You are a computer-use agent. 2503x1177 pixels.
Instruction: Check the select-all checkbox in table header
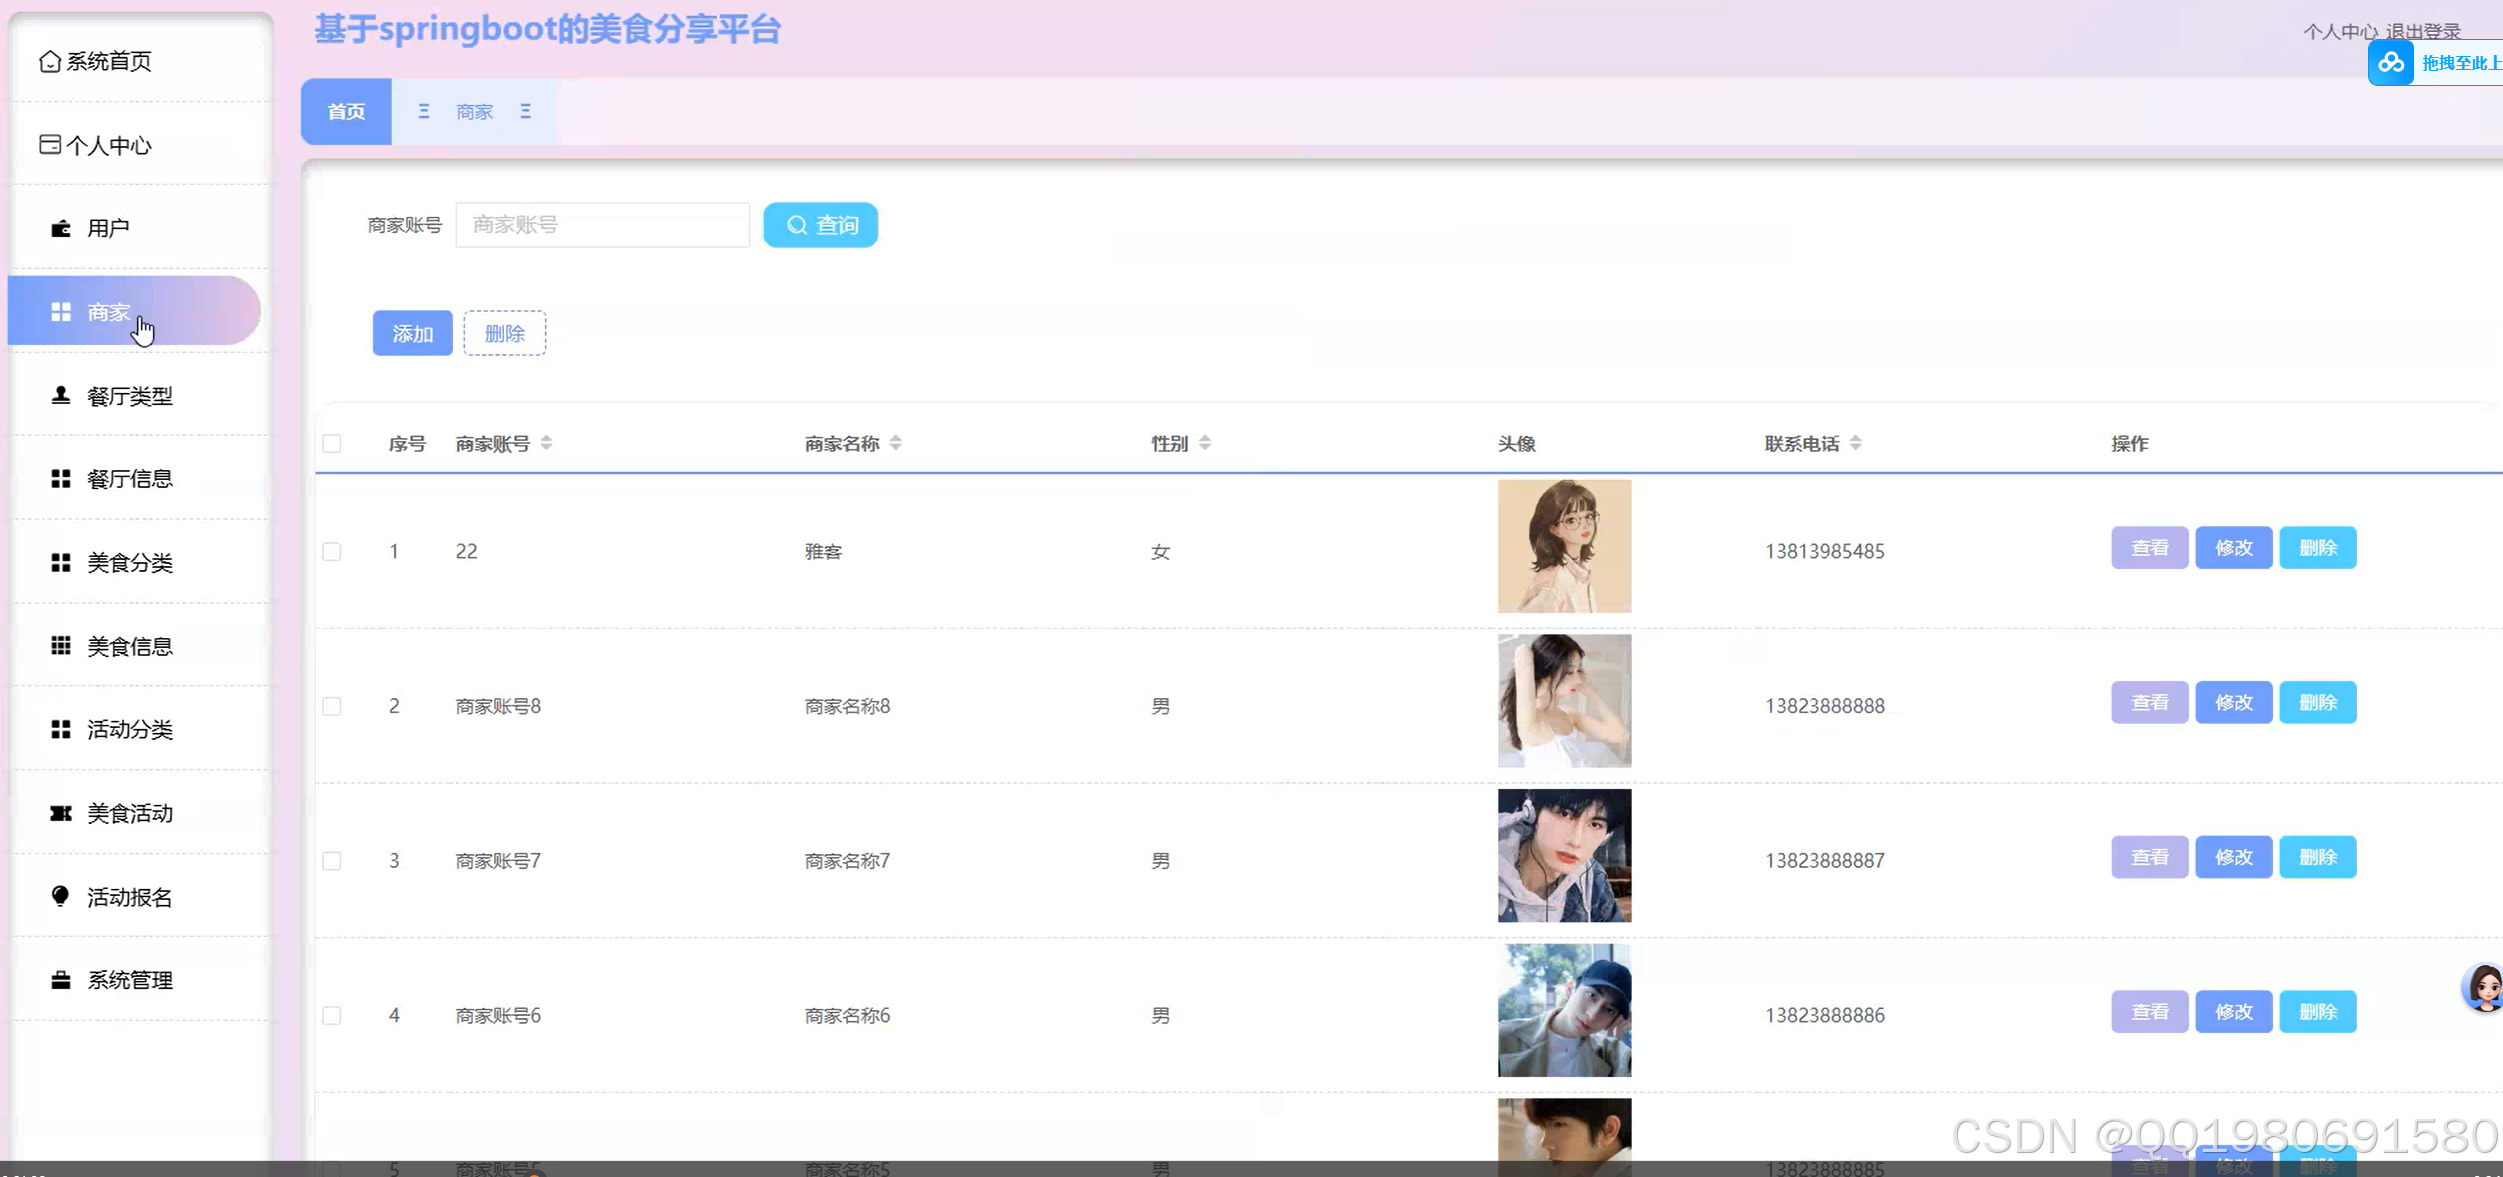tap(332, 444)
